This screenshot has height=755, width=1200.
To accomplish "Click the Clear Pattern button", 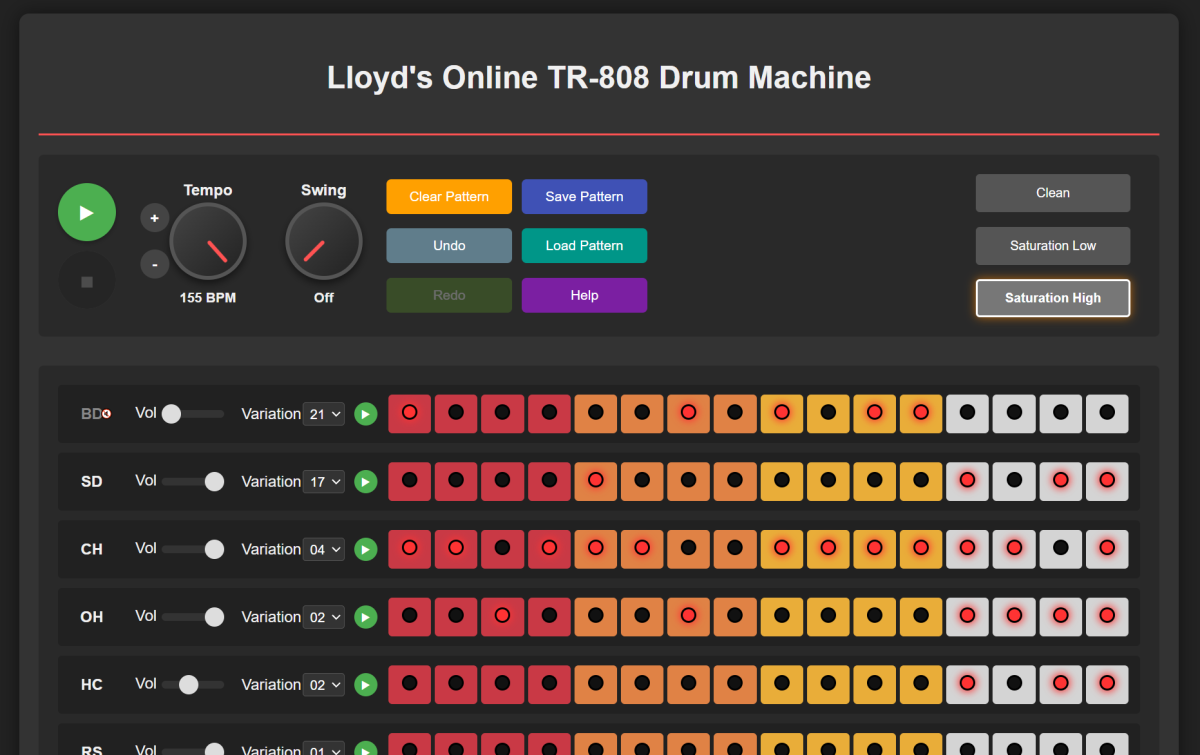I will pyautogui.click(x=449, y=197).
